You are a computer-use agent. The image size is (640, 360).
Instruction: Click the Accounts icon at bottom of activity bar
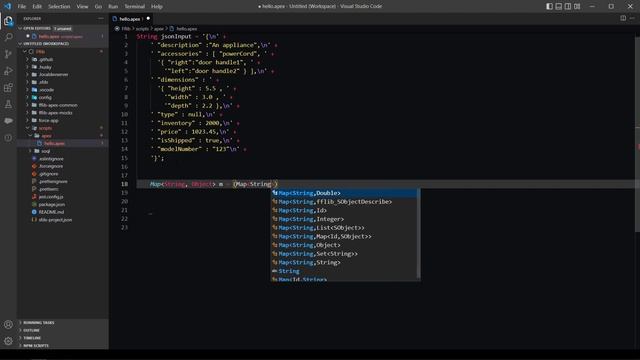[8, 324]
